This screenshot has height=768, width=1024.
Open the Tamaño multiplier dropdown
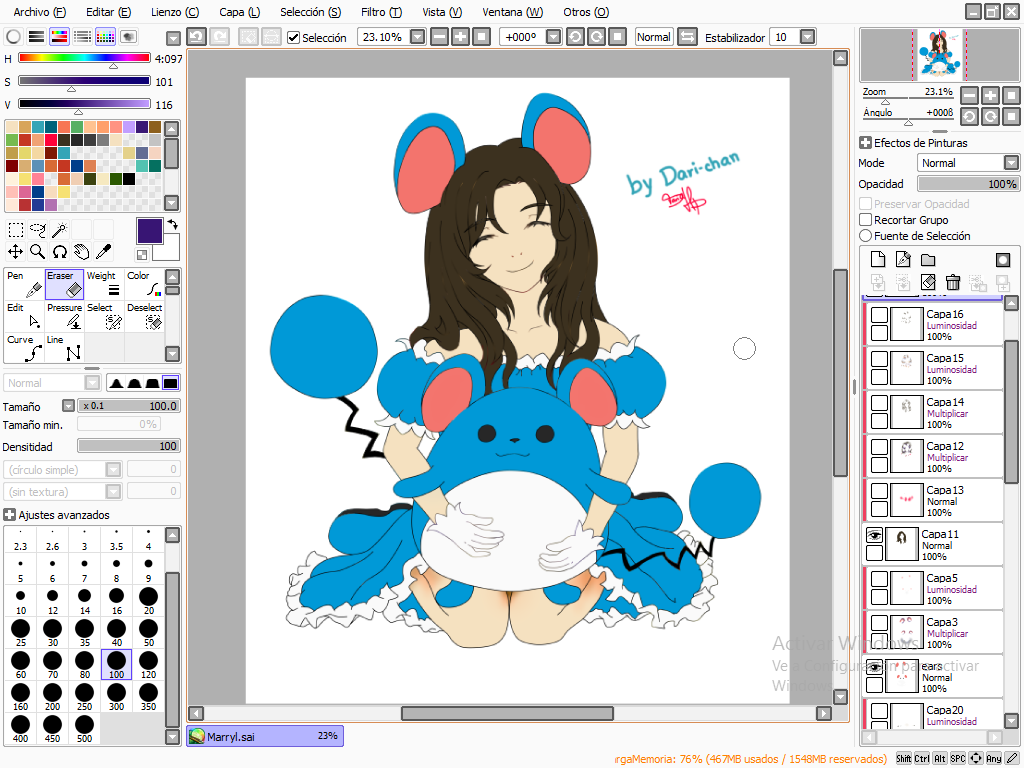pos(68,406)
